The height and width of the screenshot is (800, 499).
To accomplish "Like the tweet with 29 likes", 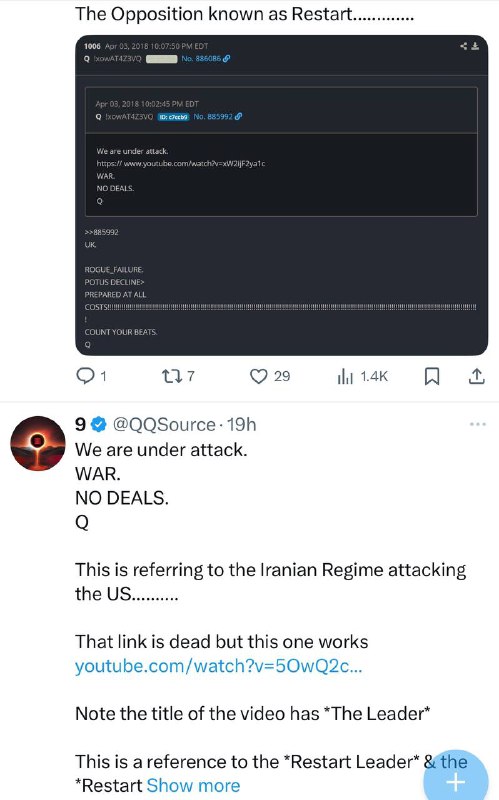I will (259, 377).
